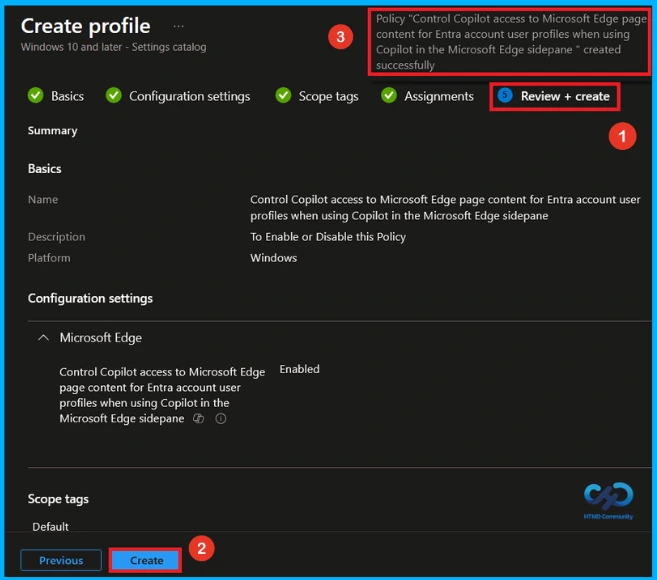Open the ellipsis menu beside Create profile
The width and height of the screenshot is (657, 580).
[x=178, y=26]
